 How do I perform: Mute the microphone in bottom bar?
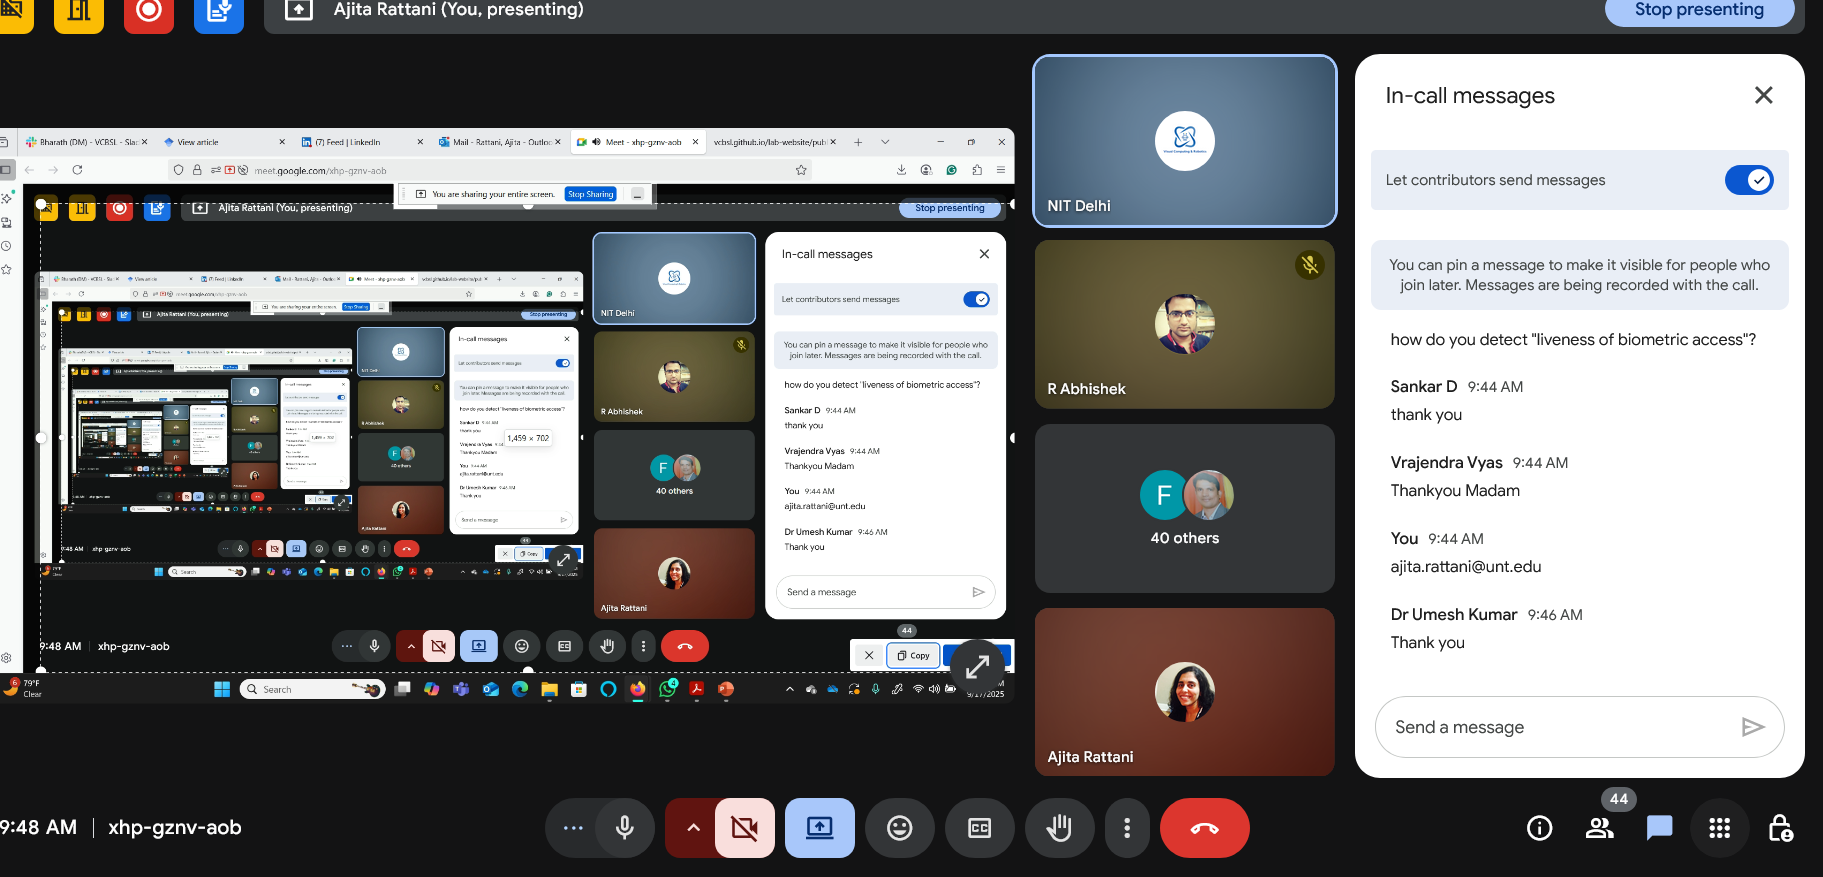(x=625, y=828)
